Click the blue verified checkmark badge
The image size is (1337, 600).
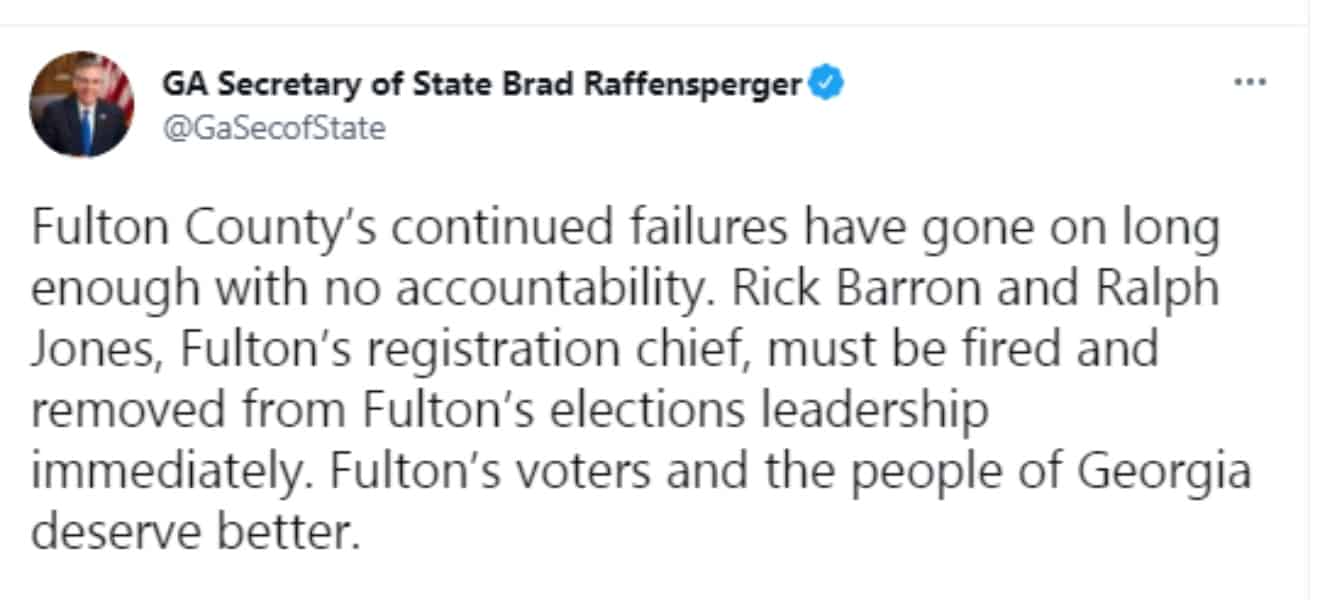click(825, 84)
